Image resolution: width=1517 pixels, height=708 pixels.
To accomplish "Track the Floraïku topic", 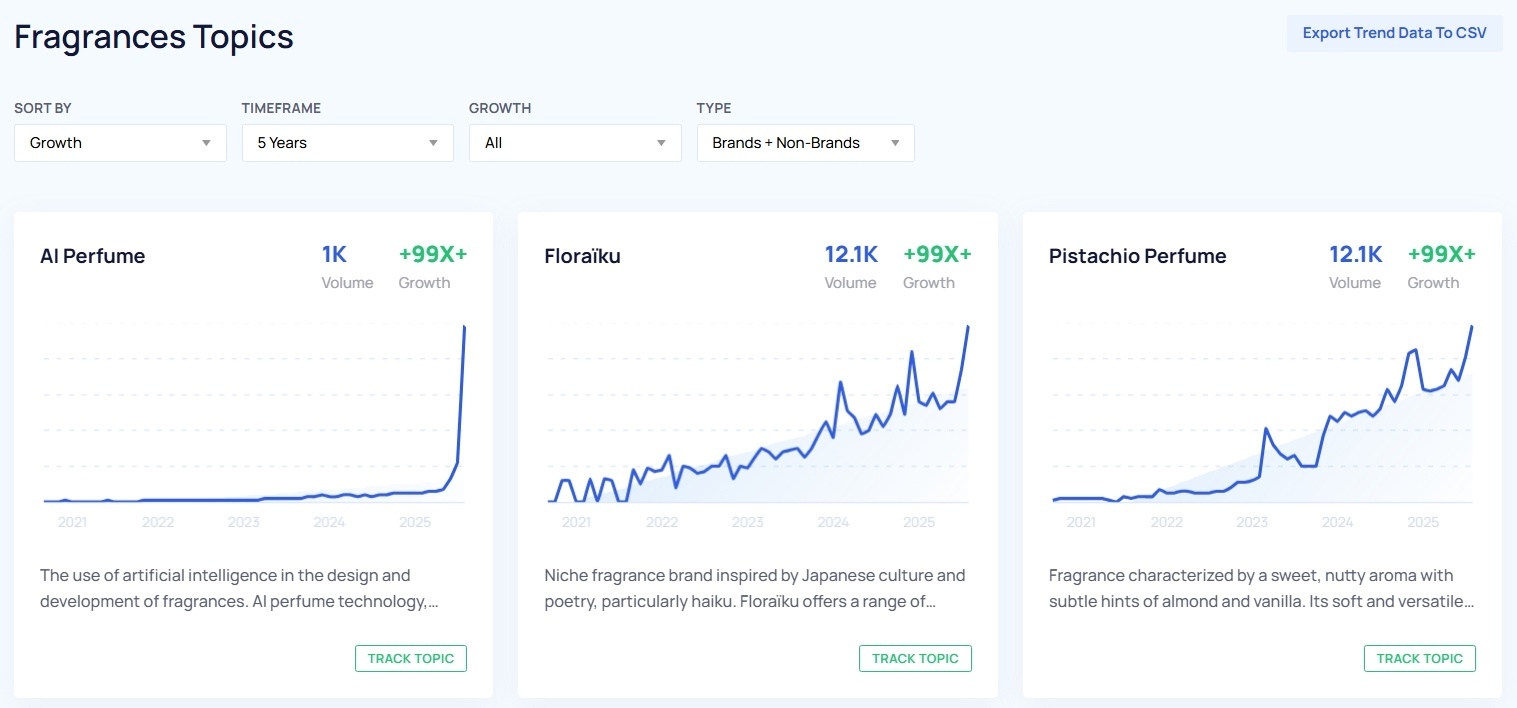I will pyautogui.click(x=914, y=658).
